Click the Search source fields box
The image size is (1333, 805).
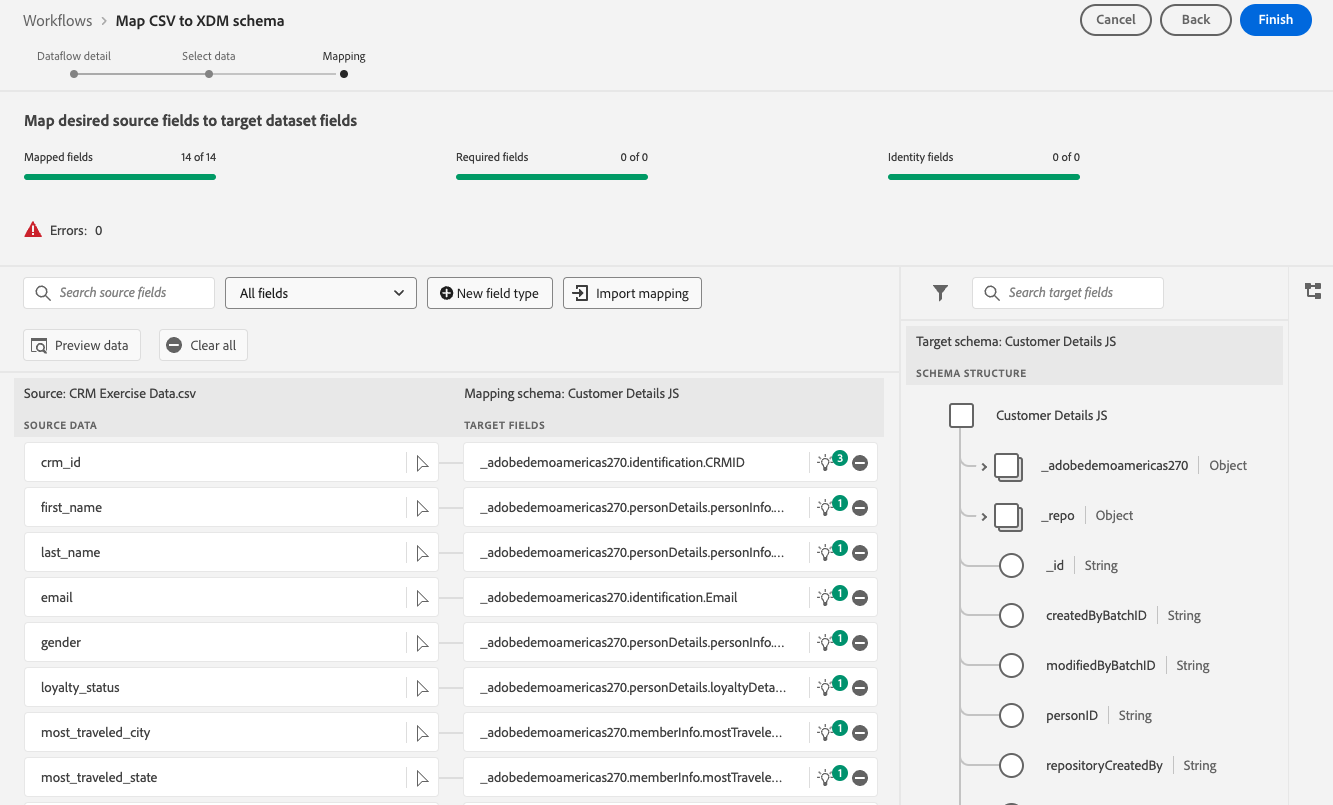[119, 293]
